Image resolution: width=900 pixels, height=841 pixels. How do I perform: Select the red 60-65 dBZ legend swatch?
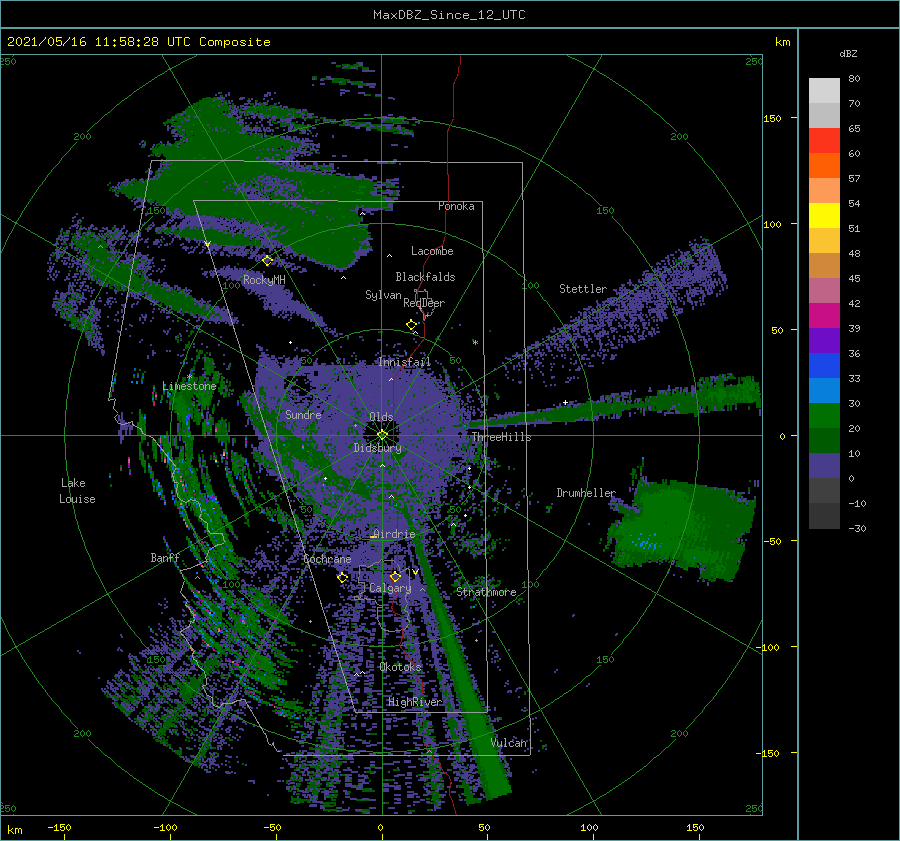click(x=824, y=140)
